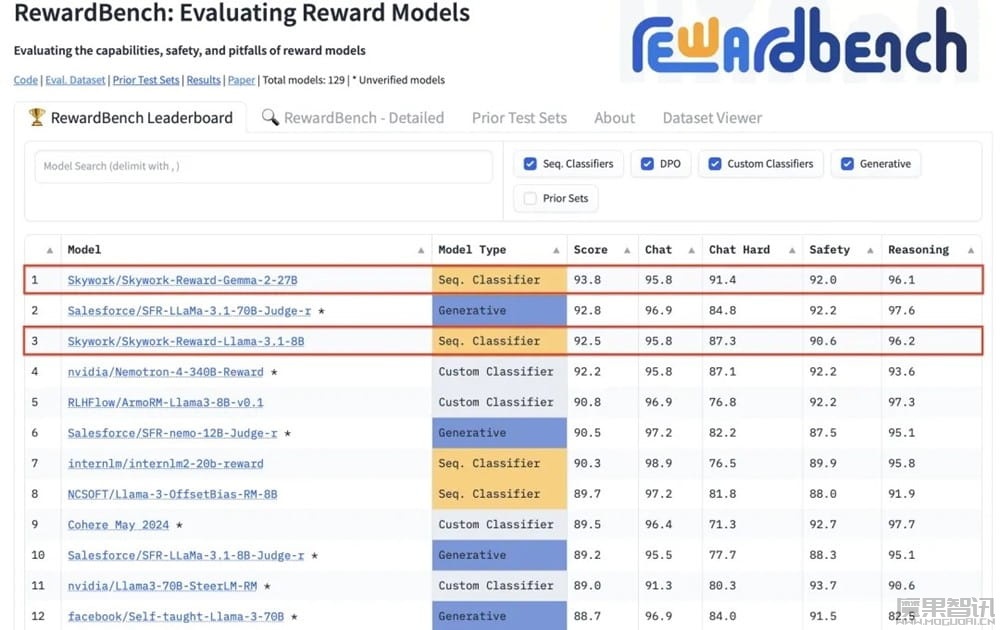The height and width of the screenshot is (630, 1000).
Task: Open internlm2-20b-reward model link
Action: tap(165, 464)
